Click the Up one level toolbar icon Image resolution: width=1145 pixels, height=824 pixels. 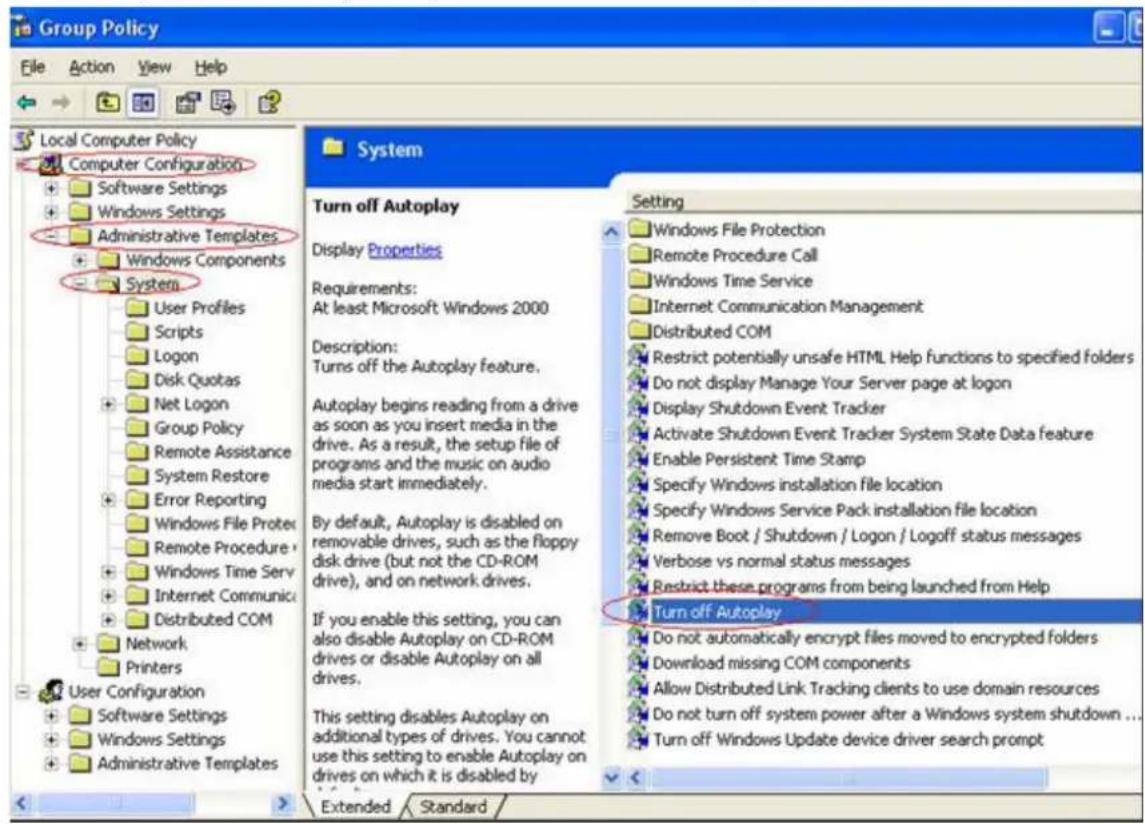[108, 103]
